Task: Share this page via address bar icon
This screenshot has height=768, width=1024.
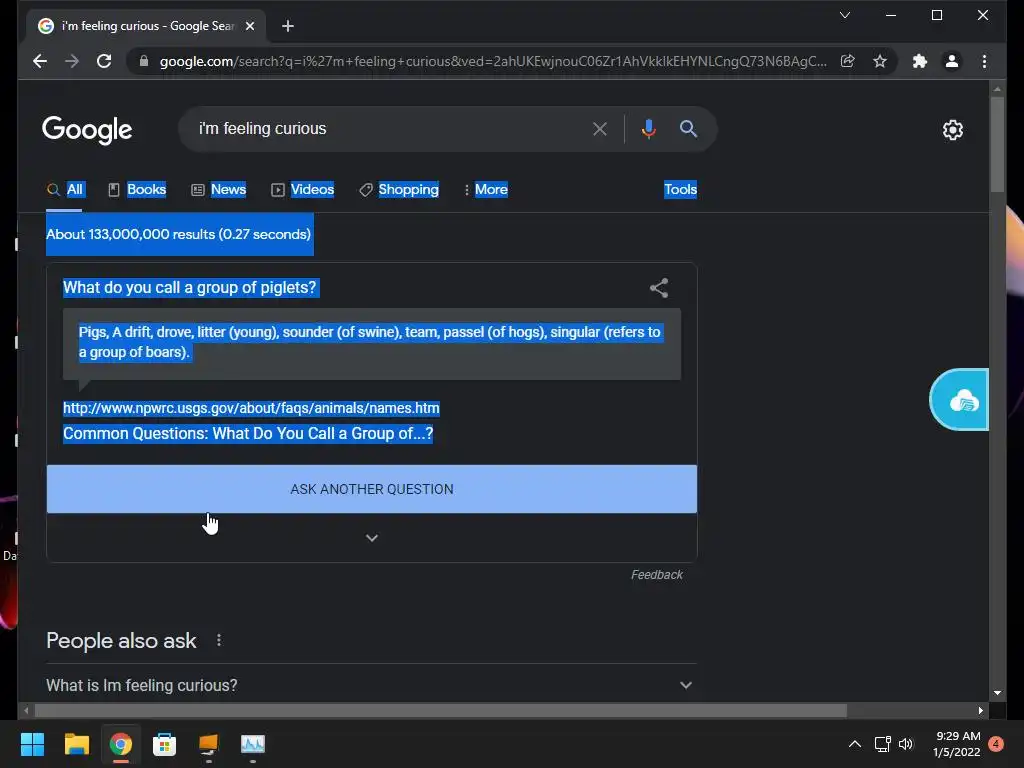Action: pyautogui.click(x=848, y=61)
